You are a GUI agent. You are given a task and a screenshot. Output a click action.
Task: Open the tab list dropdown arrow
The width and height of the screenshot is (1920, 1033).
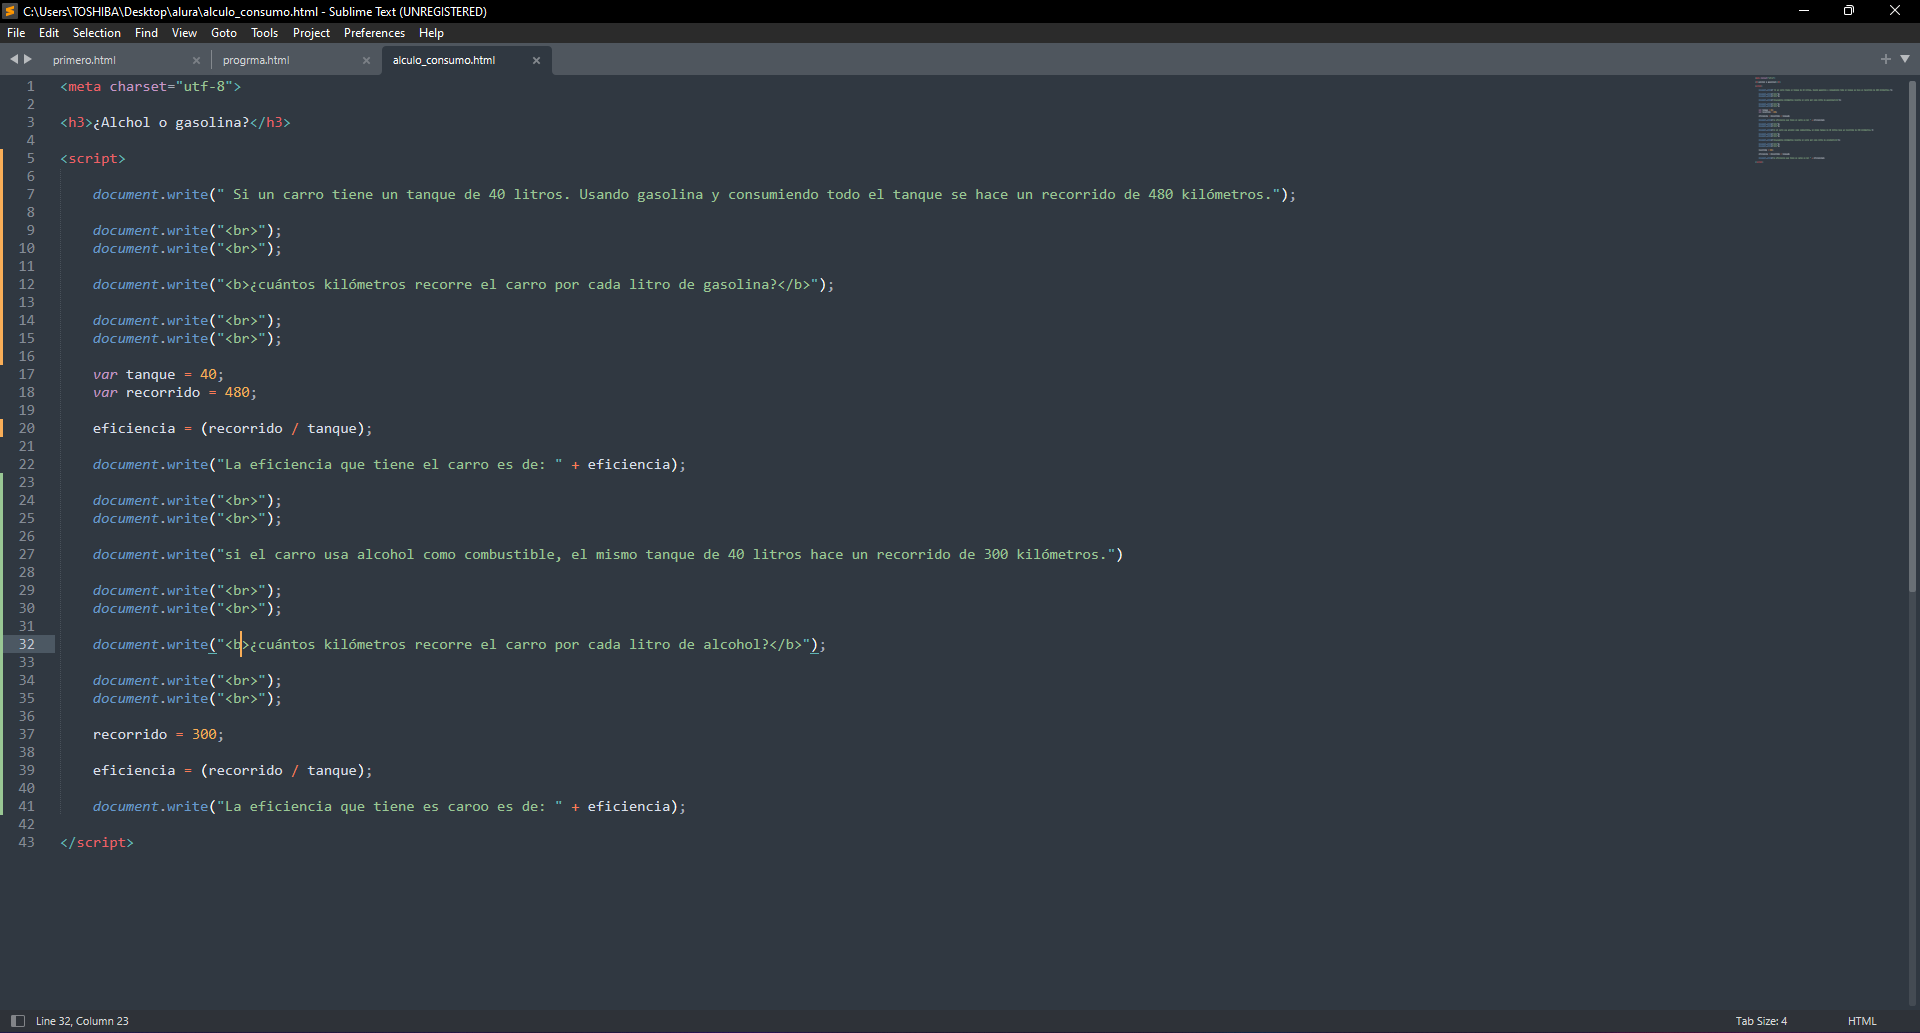point(1905,59)
